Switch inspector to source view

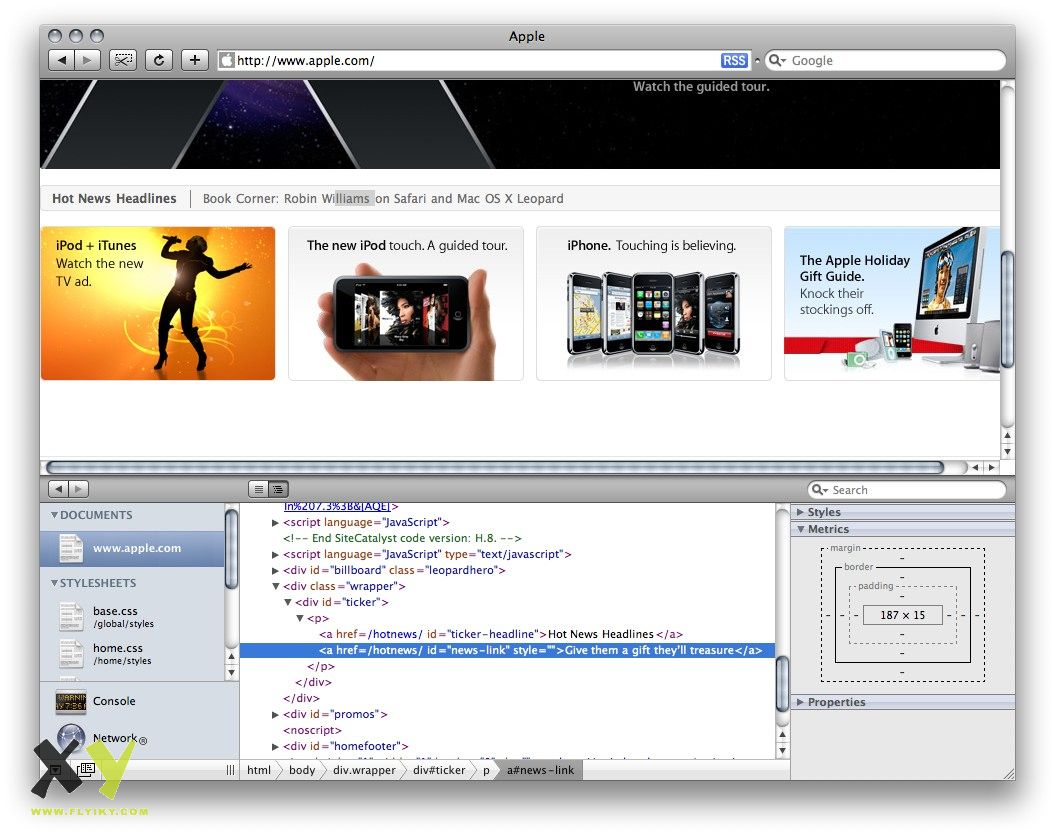pos(259,489)
